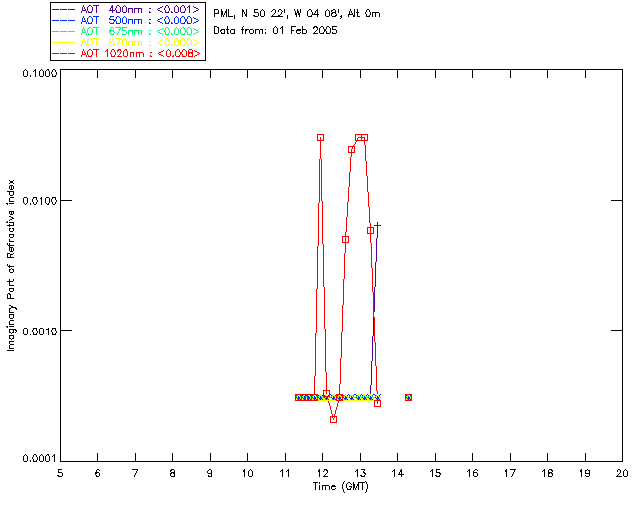Click x-axis tick label 20

point(622,473)
